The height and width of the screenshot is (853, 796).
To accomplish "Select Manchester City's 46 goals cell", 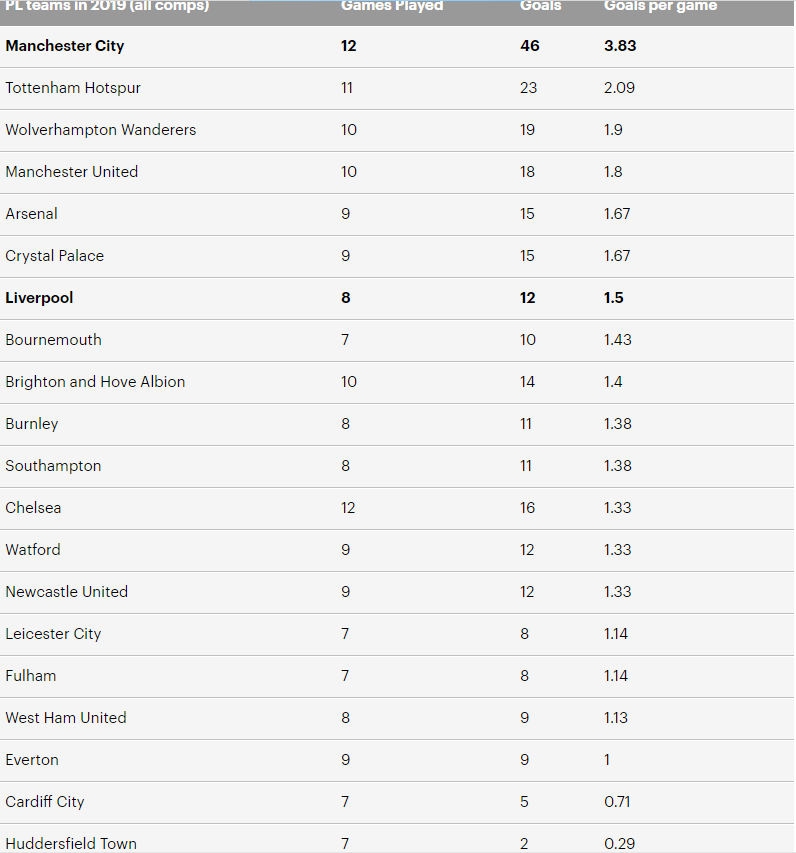I will [530, 46].
